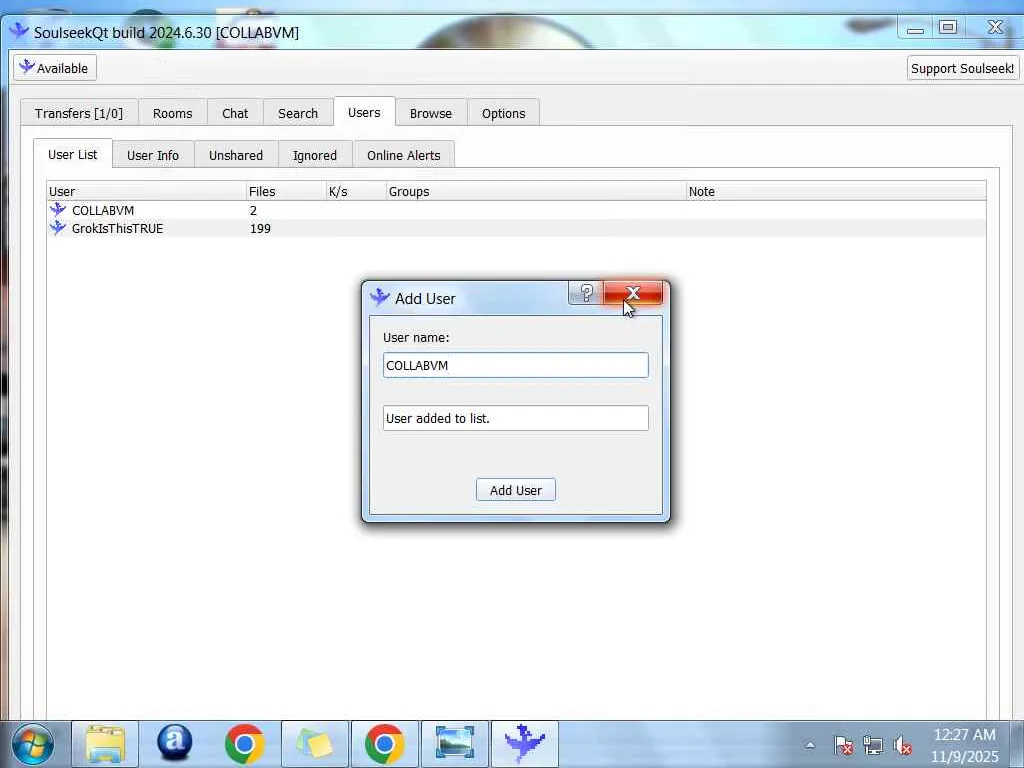Screen dimensions: 1024x768
Task: Click the Soulseek taskbar icon
Action: (524, 744)
